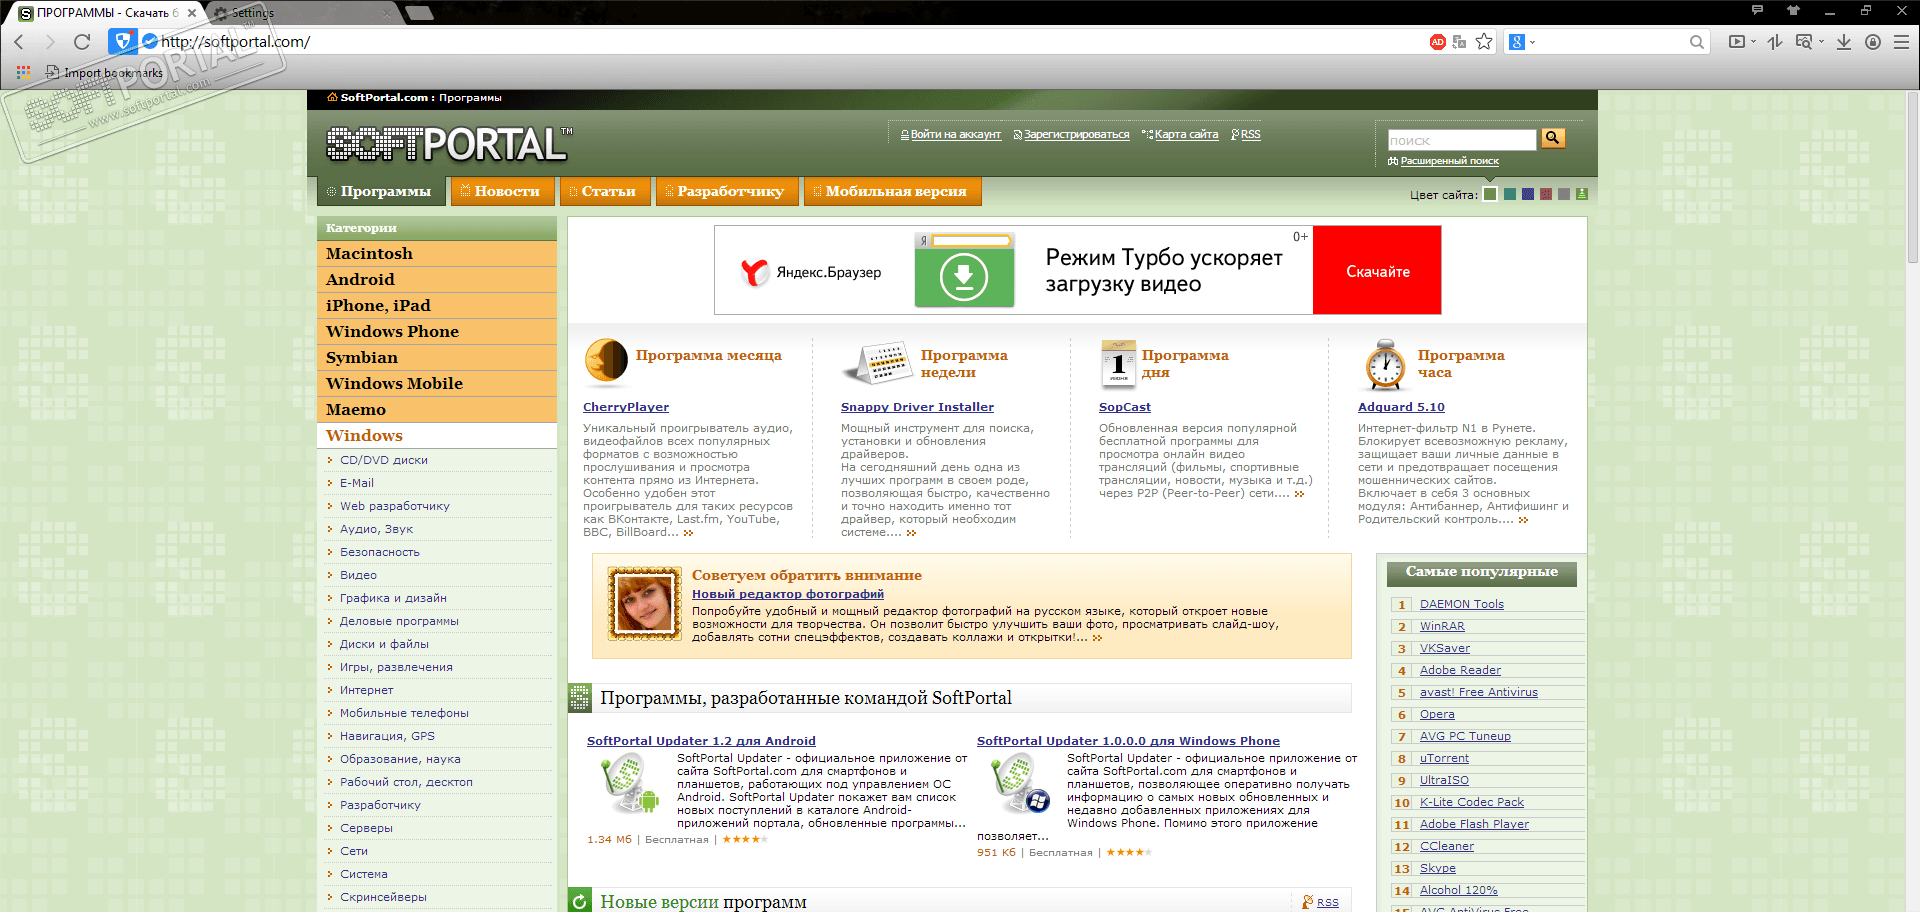The image size is (1920, 912).
Task: Click the SoftPortal Updater Windows Phone icon
Action: [1020, 784]
